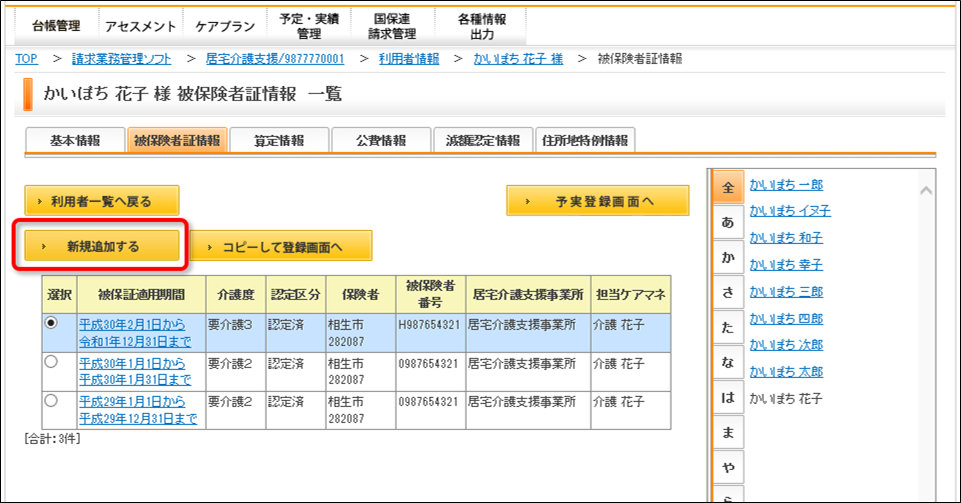Filter user list by か

pyautogui.click(x=728, y=257)
